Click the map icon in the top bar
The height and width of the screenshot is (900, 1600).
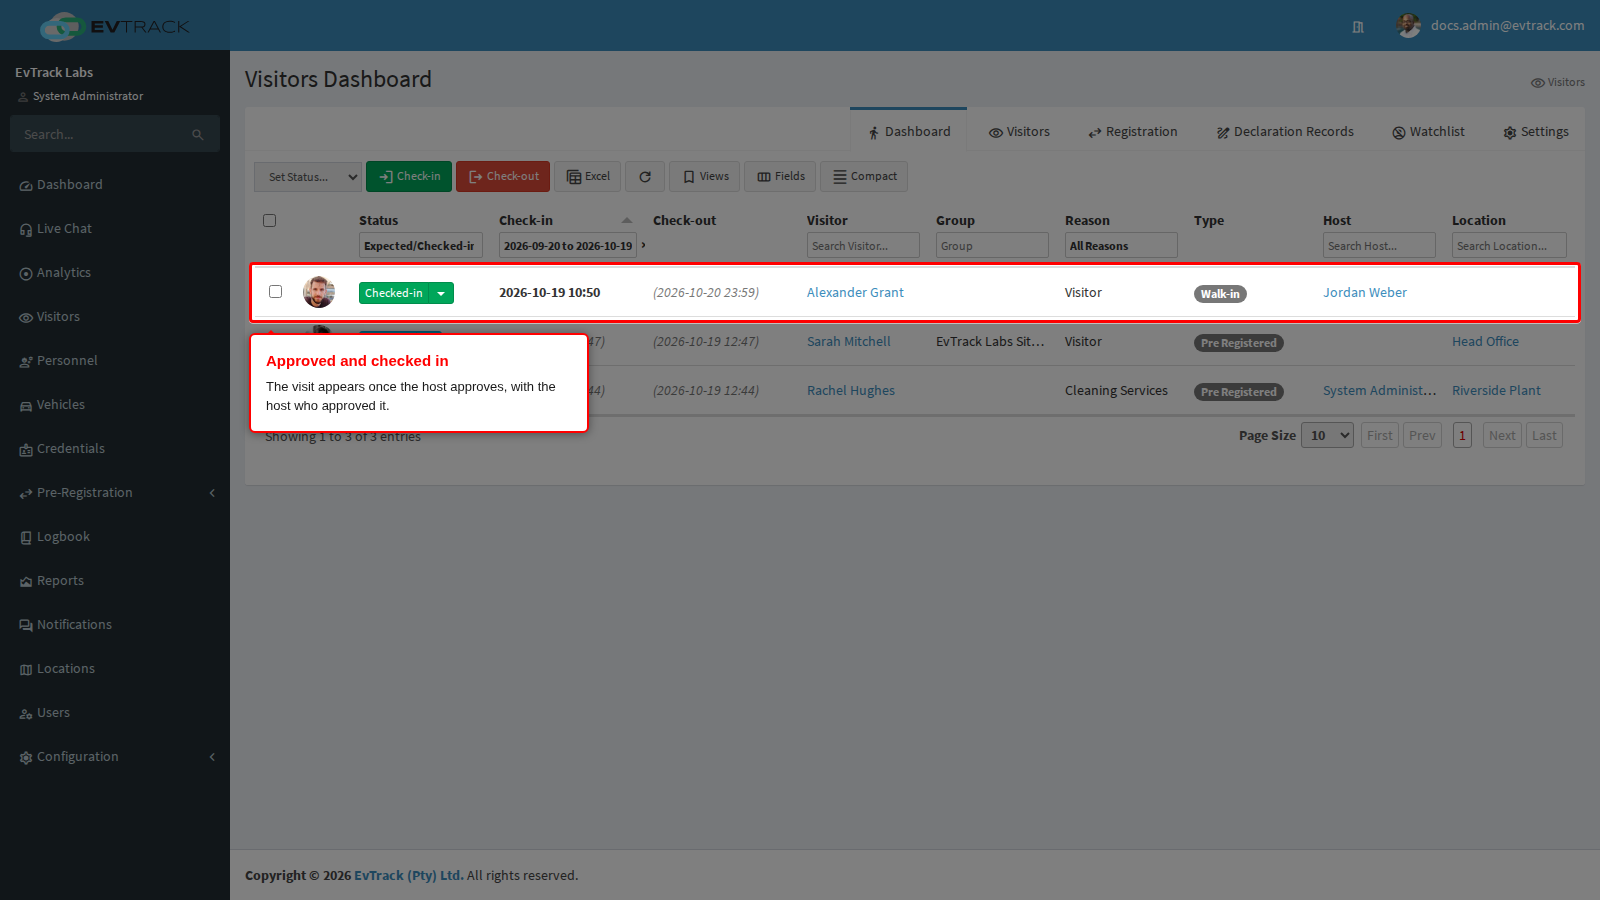click(x=1358, y=27)
